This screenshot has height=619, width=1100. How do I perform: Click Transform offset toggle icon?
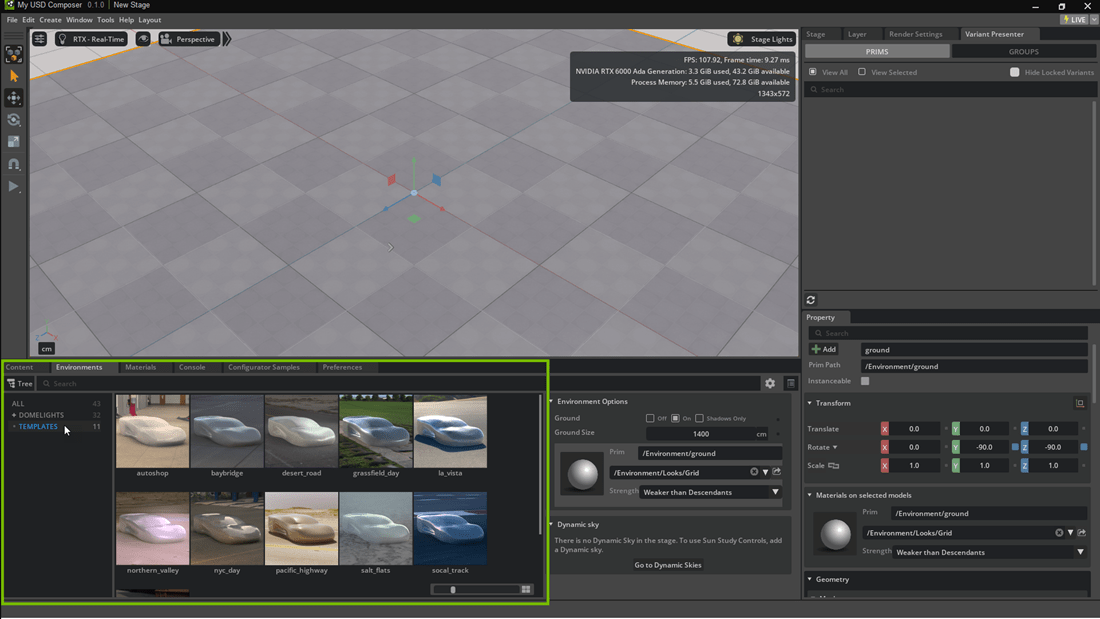coord(1080,403)
